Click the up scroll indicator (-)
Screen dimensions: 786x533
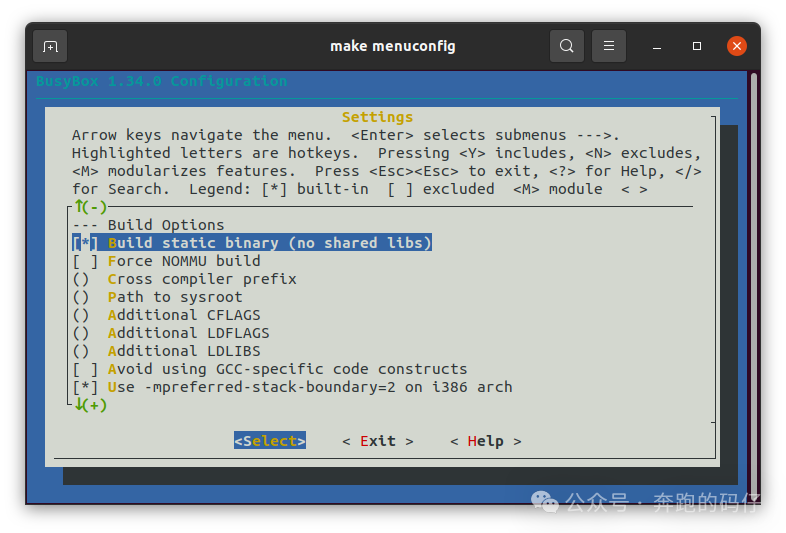91,207
